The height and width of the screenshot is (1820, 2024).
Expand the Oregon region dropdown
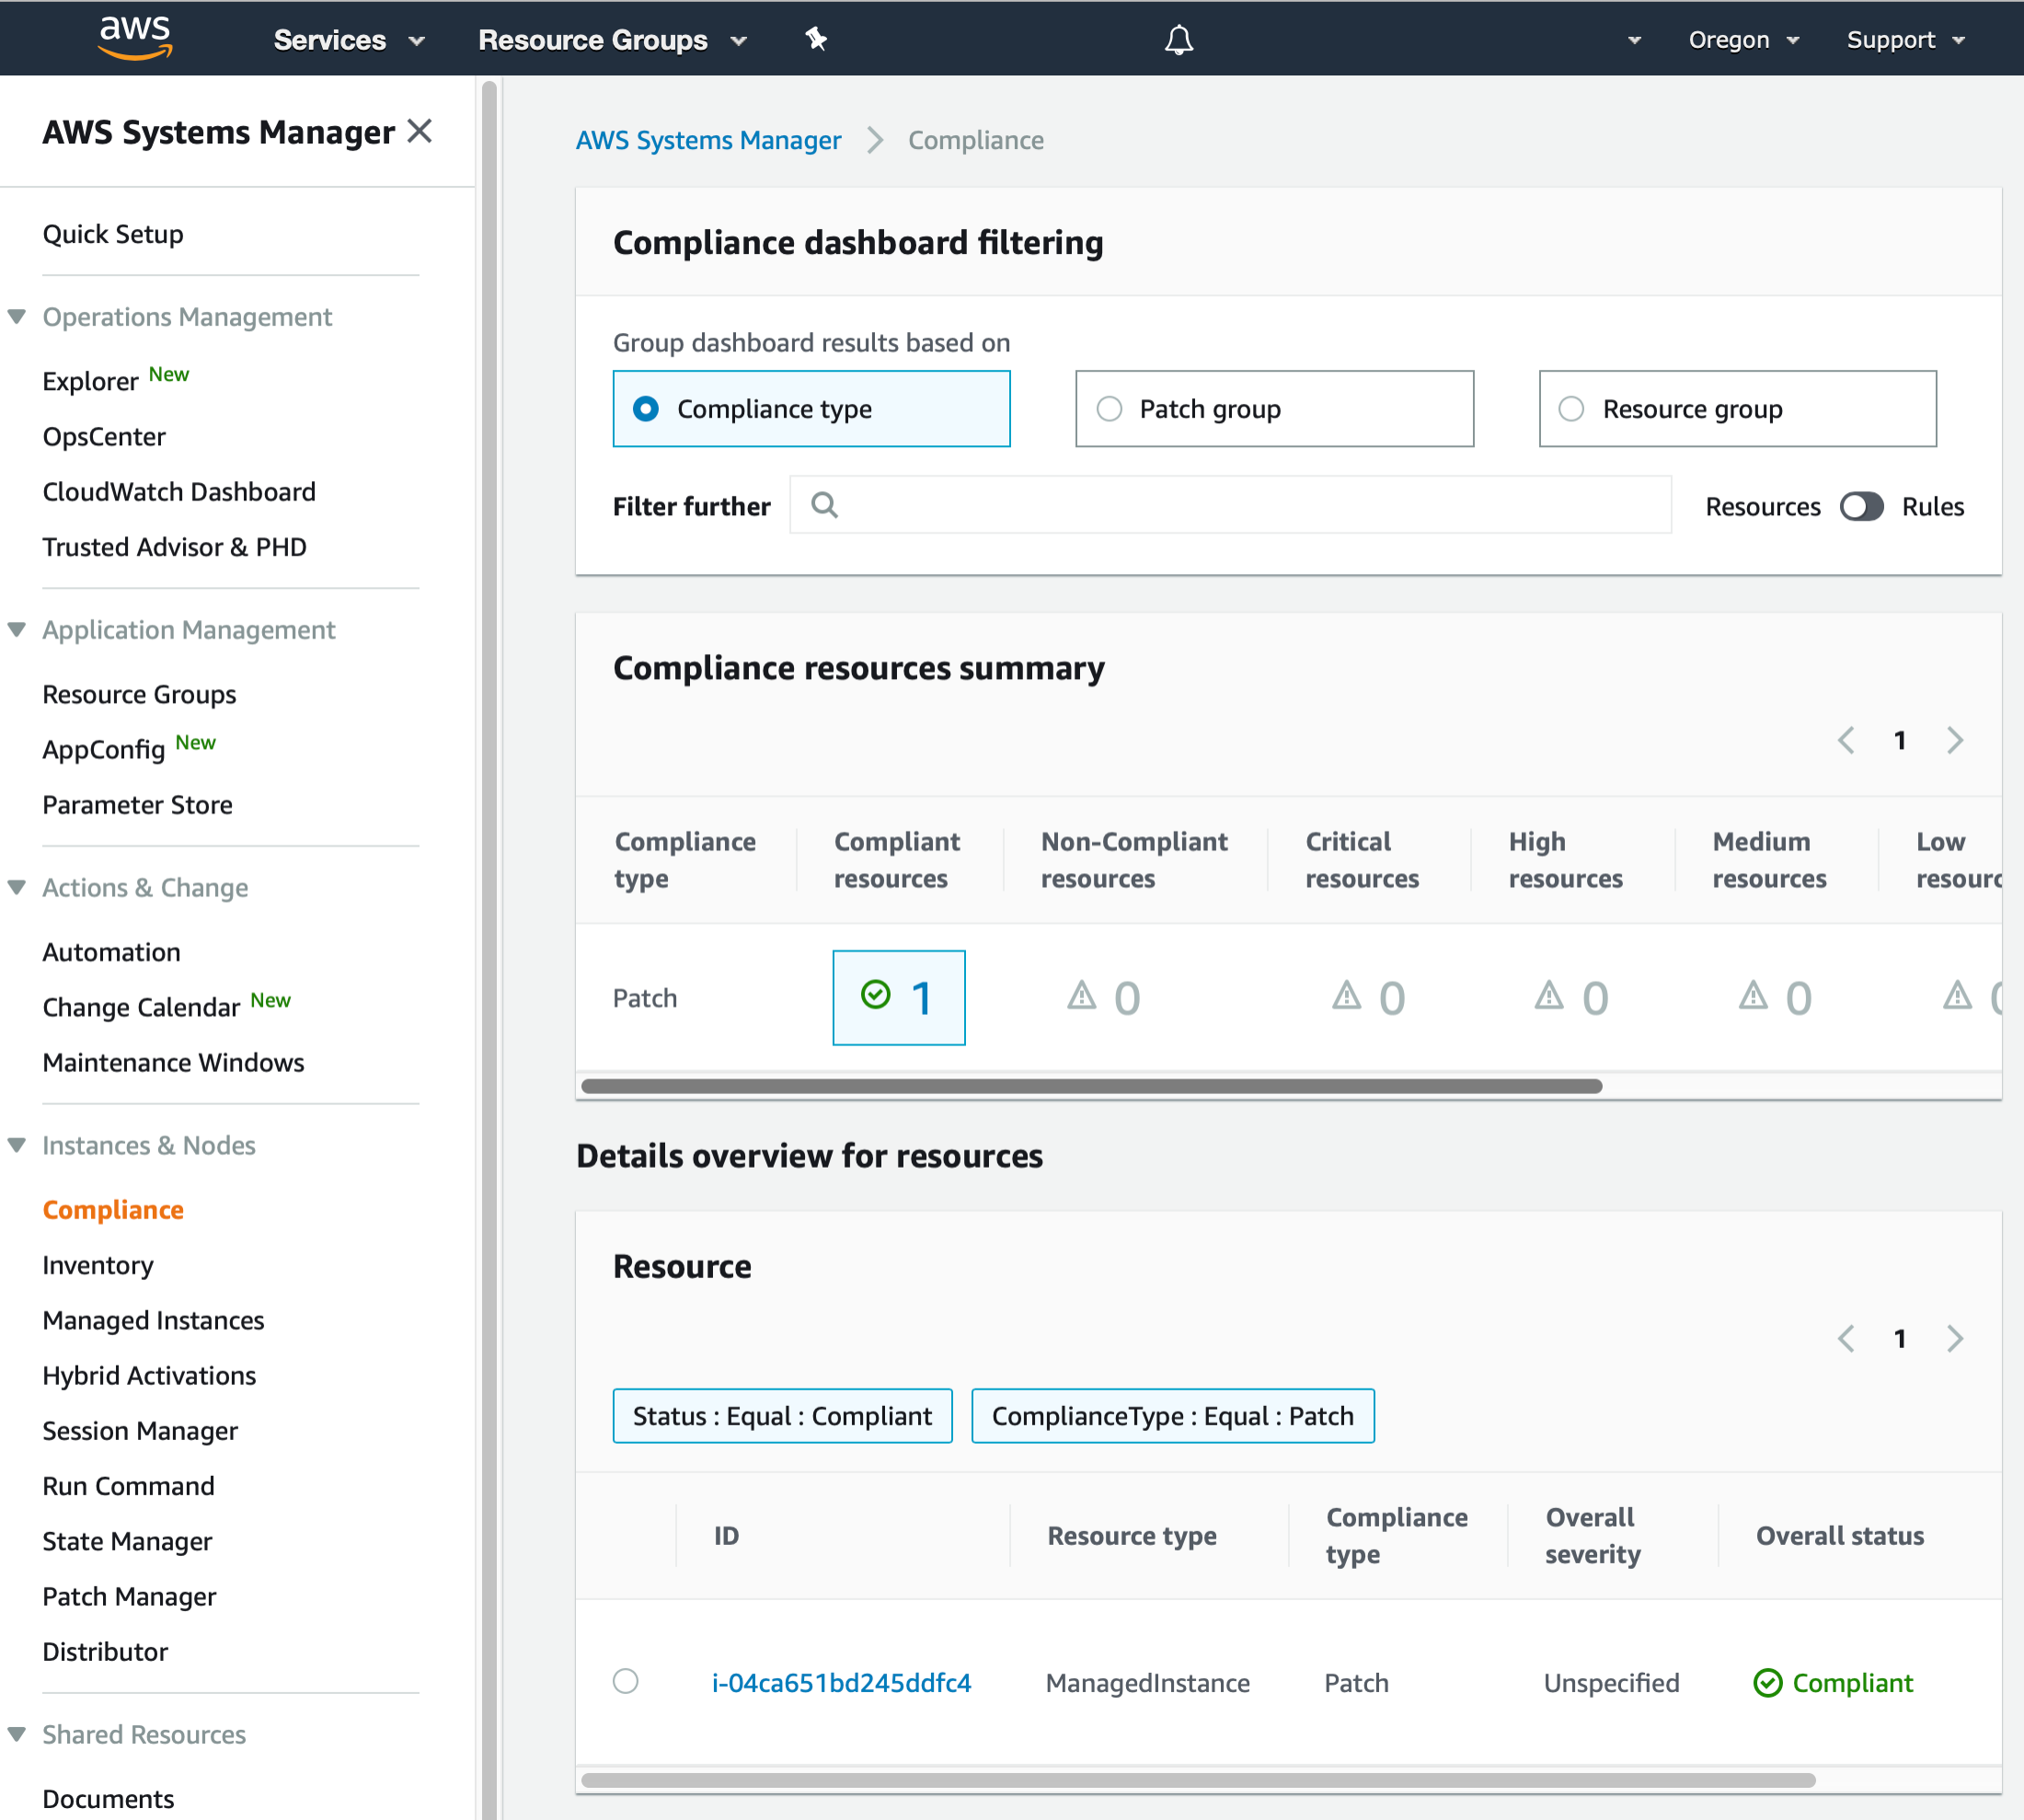tap(1743, 40)
